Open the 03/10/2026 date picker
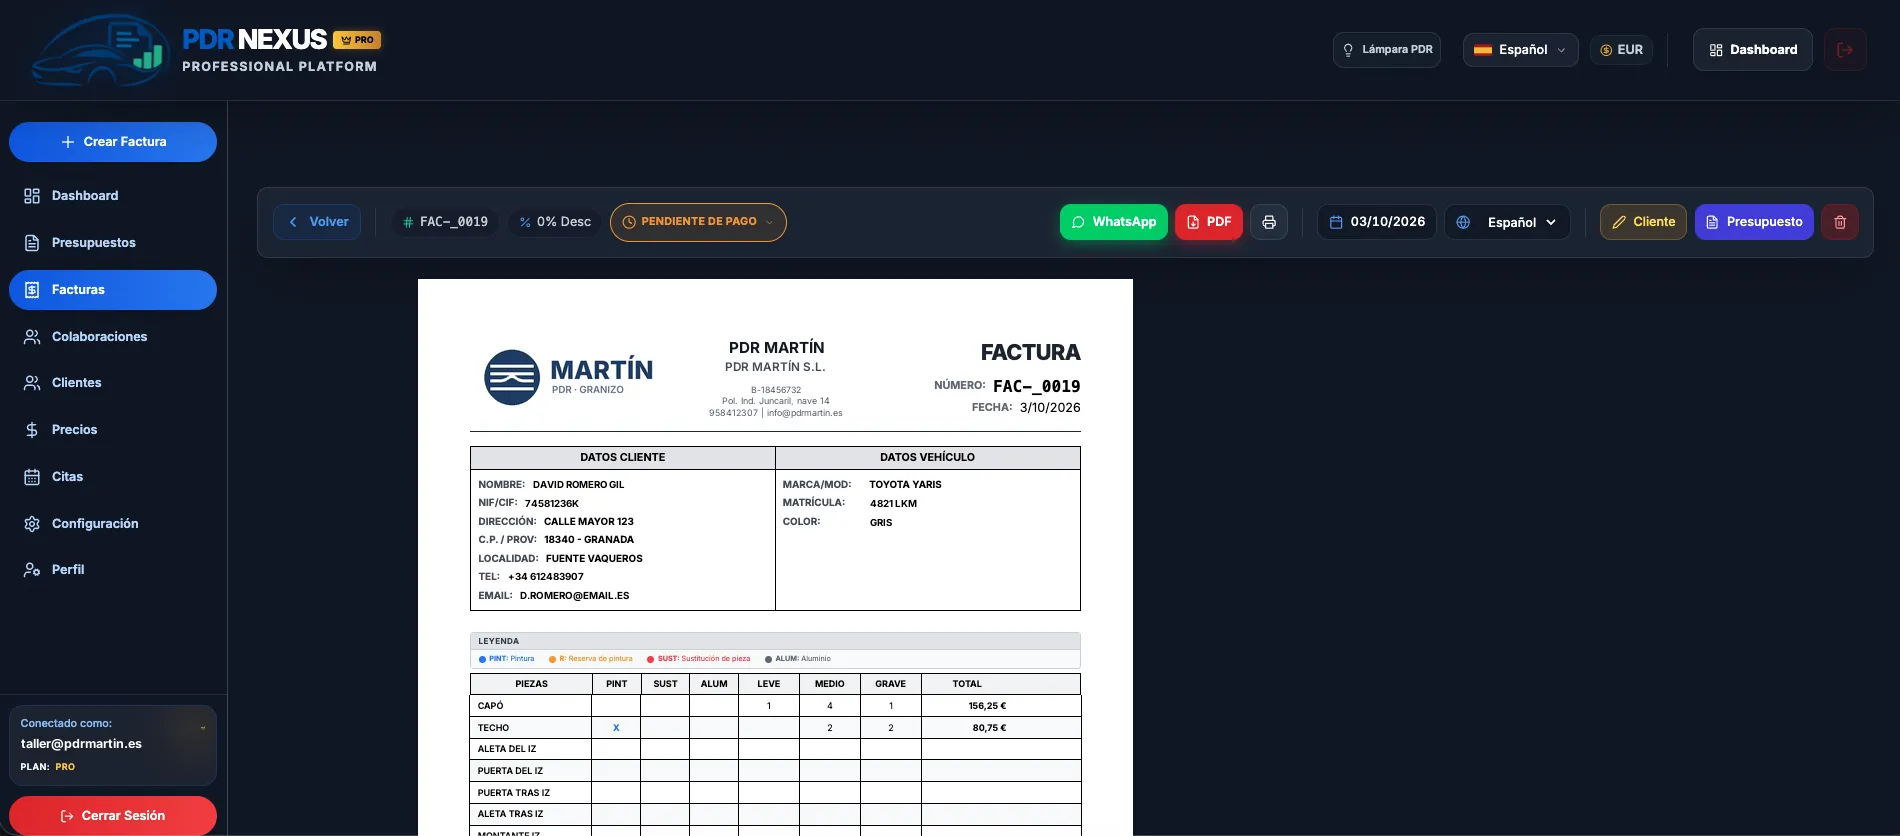The height and width of the screenshot is (836, 1900). point(1377,222)
